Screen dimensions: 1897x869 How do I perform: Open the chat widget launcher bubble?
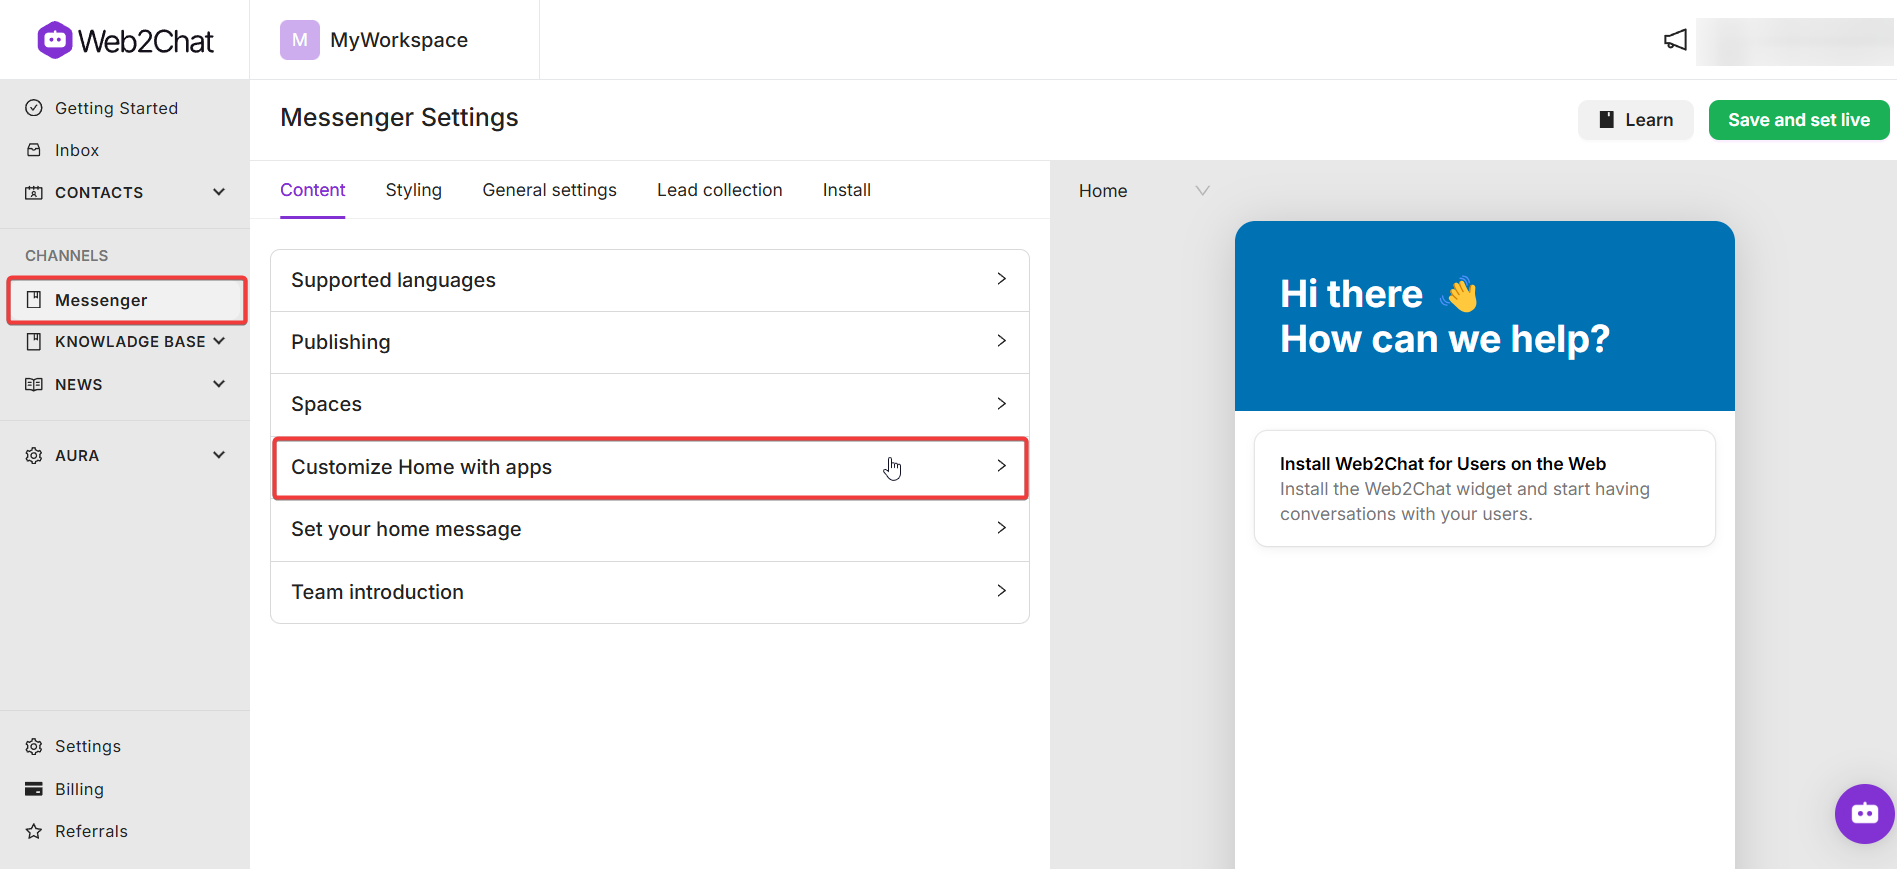[1865, 814]
